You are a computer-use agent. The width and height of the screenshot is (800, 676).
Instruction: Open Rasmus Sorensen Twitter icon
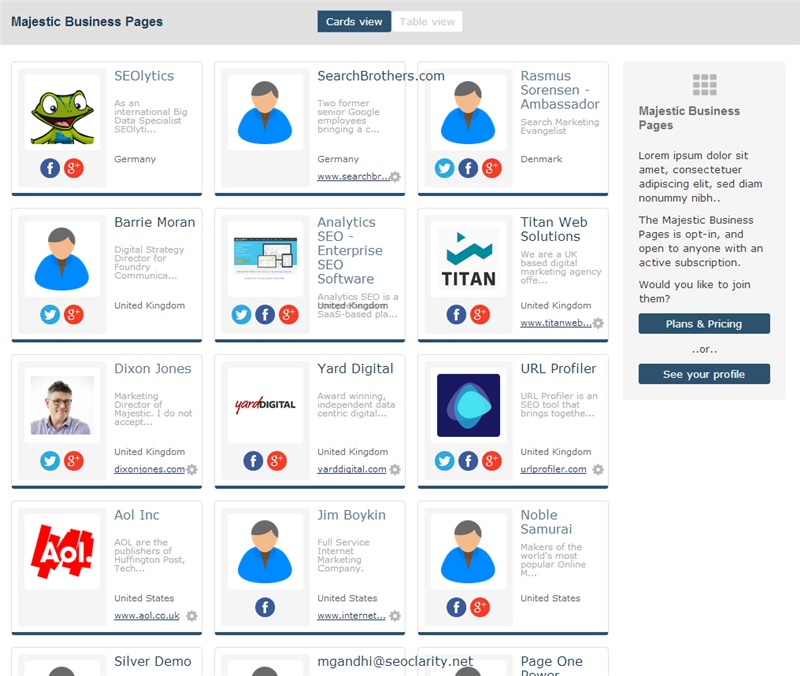tap(444, 168)
